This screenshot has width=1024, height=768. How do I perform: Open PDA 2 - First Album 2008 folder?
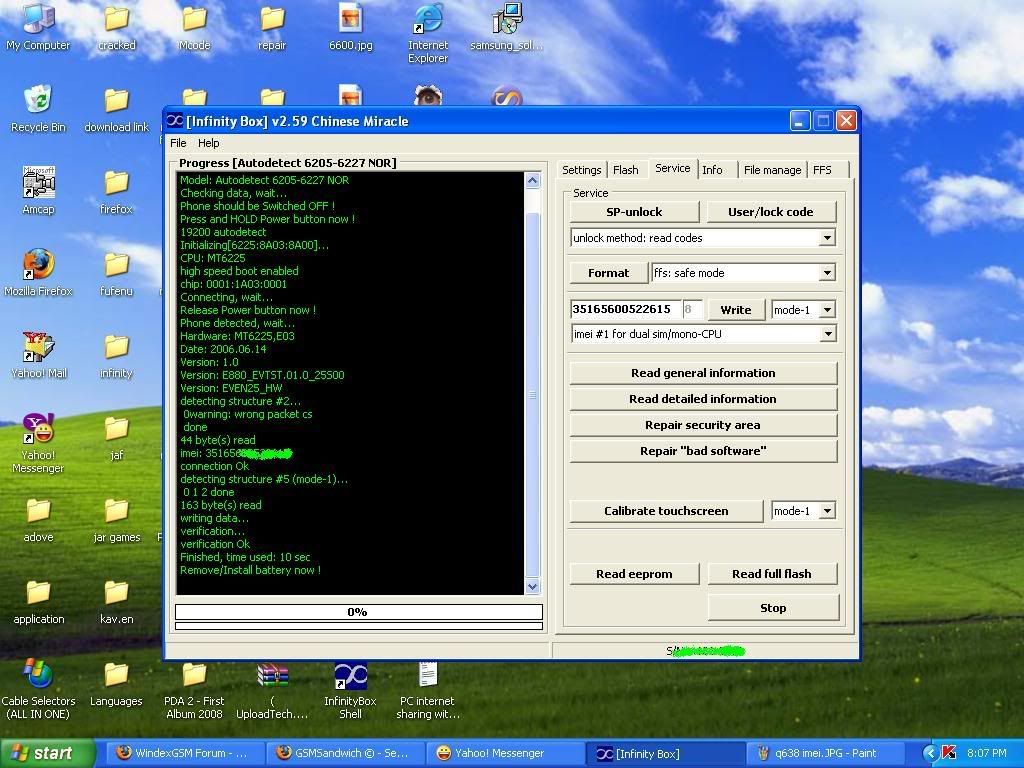195,690
